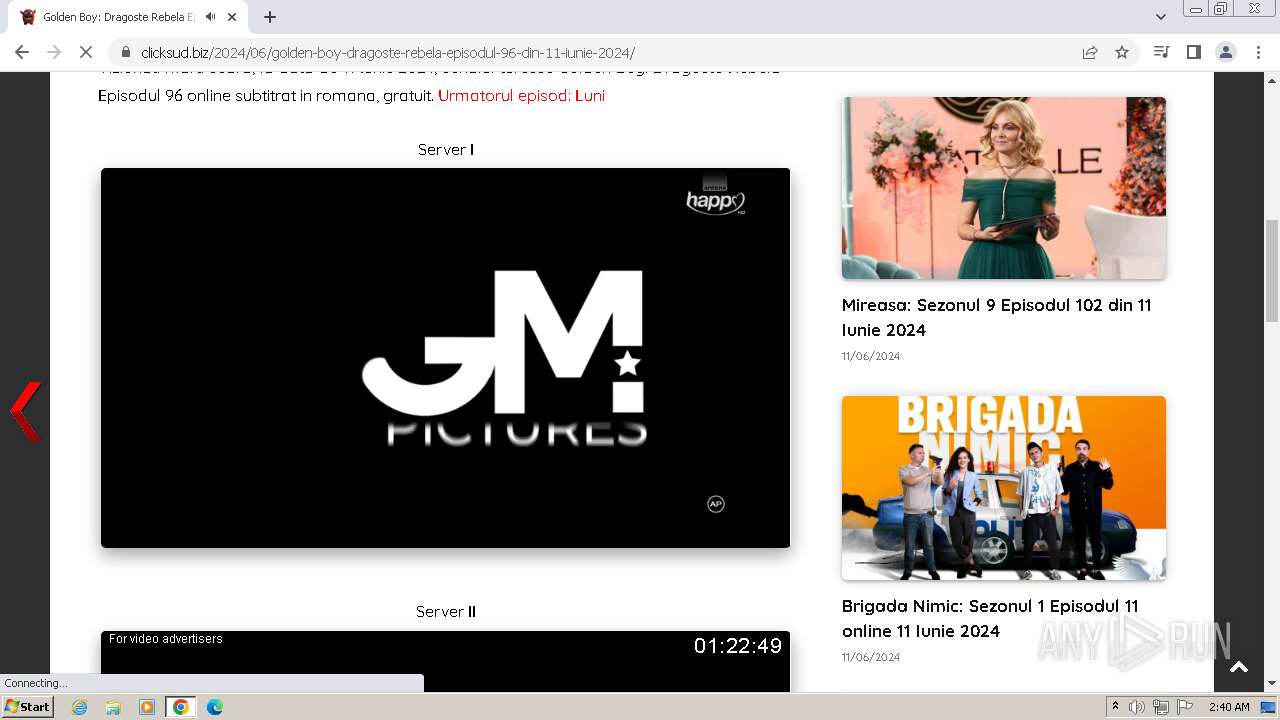Image resolution: width=1280 pixels, height=720 pixels.
Task: Close the Golden Boy tab
Action: (x=232, y=17)
